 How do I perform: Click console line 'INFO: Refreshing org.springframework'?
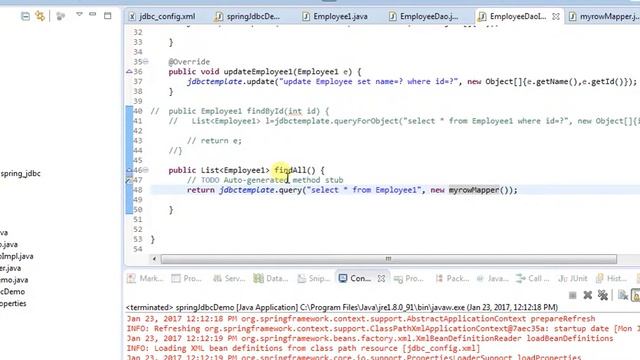[383, 329]
